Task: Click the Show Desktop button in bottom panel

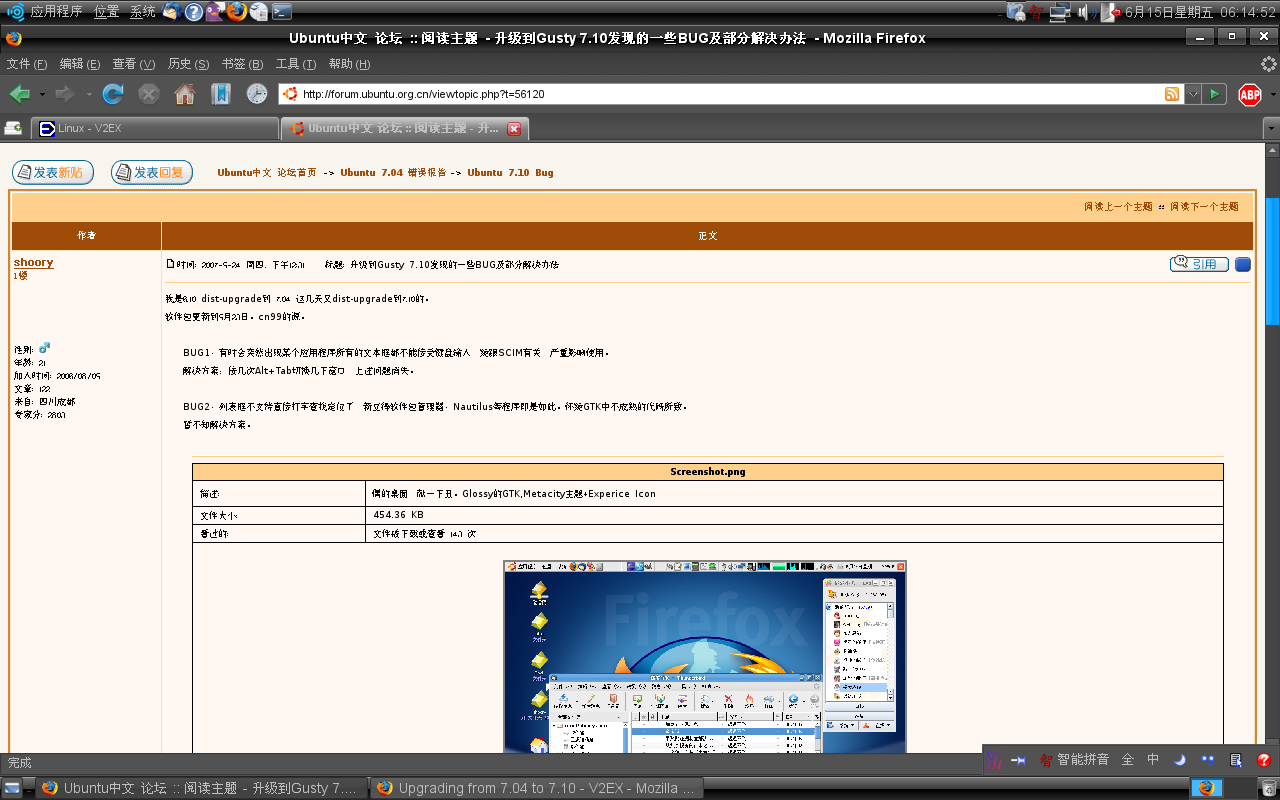Action: pyautogui.click(x=10, y=787)
